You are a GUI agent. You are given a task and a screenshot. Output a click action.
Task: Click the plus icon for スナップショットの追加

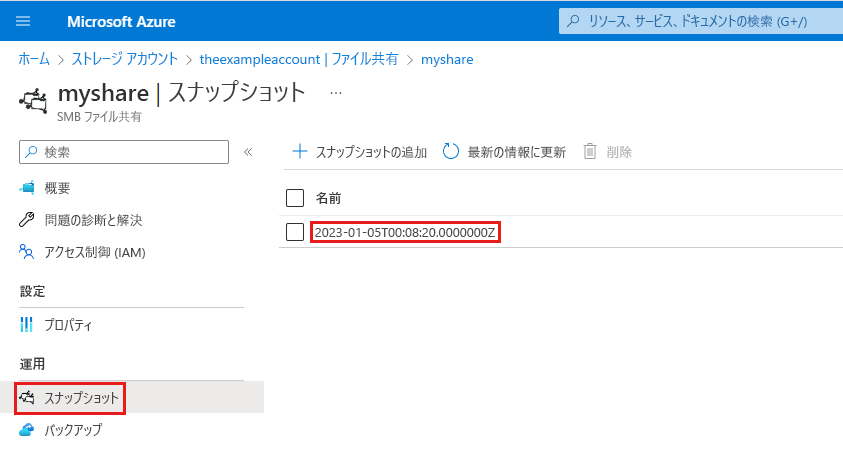[299, 151]
